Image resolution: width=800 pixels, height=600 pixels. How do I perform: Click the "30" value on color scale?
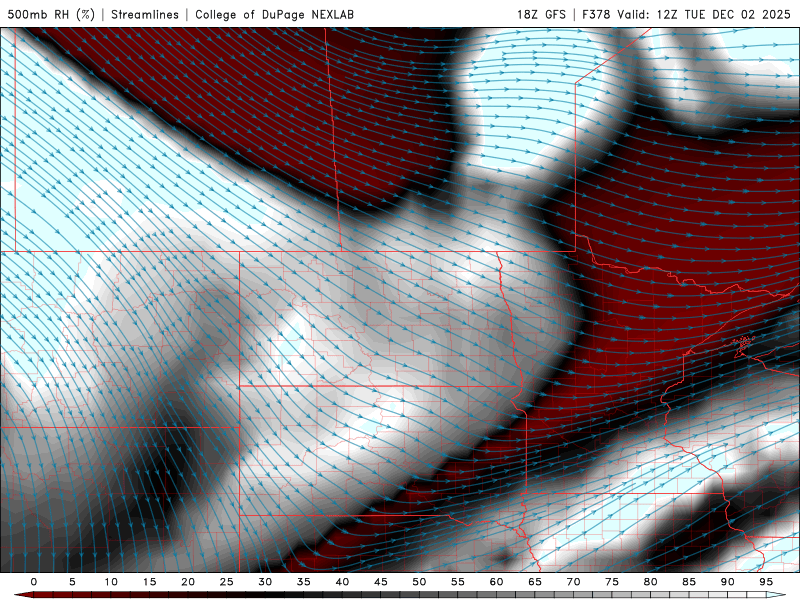(265, 582)
